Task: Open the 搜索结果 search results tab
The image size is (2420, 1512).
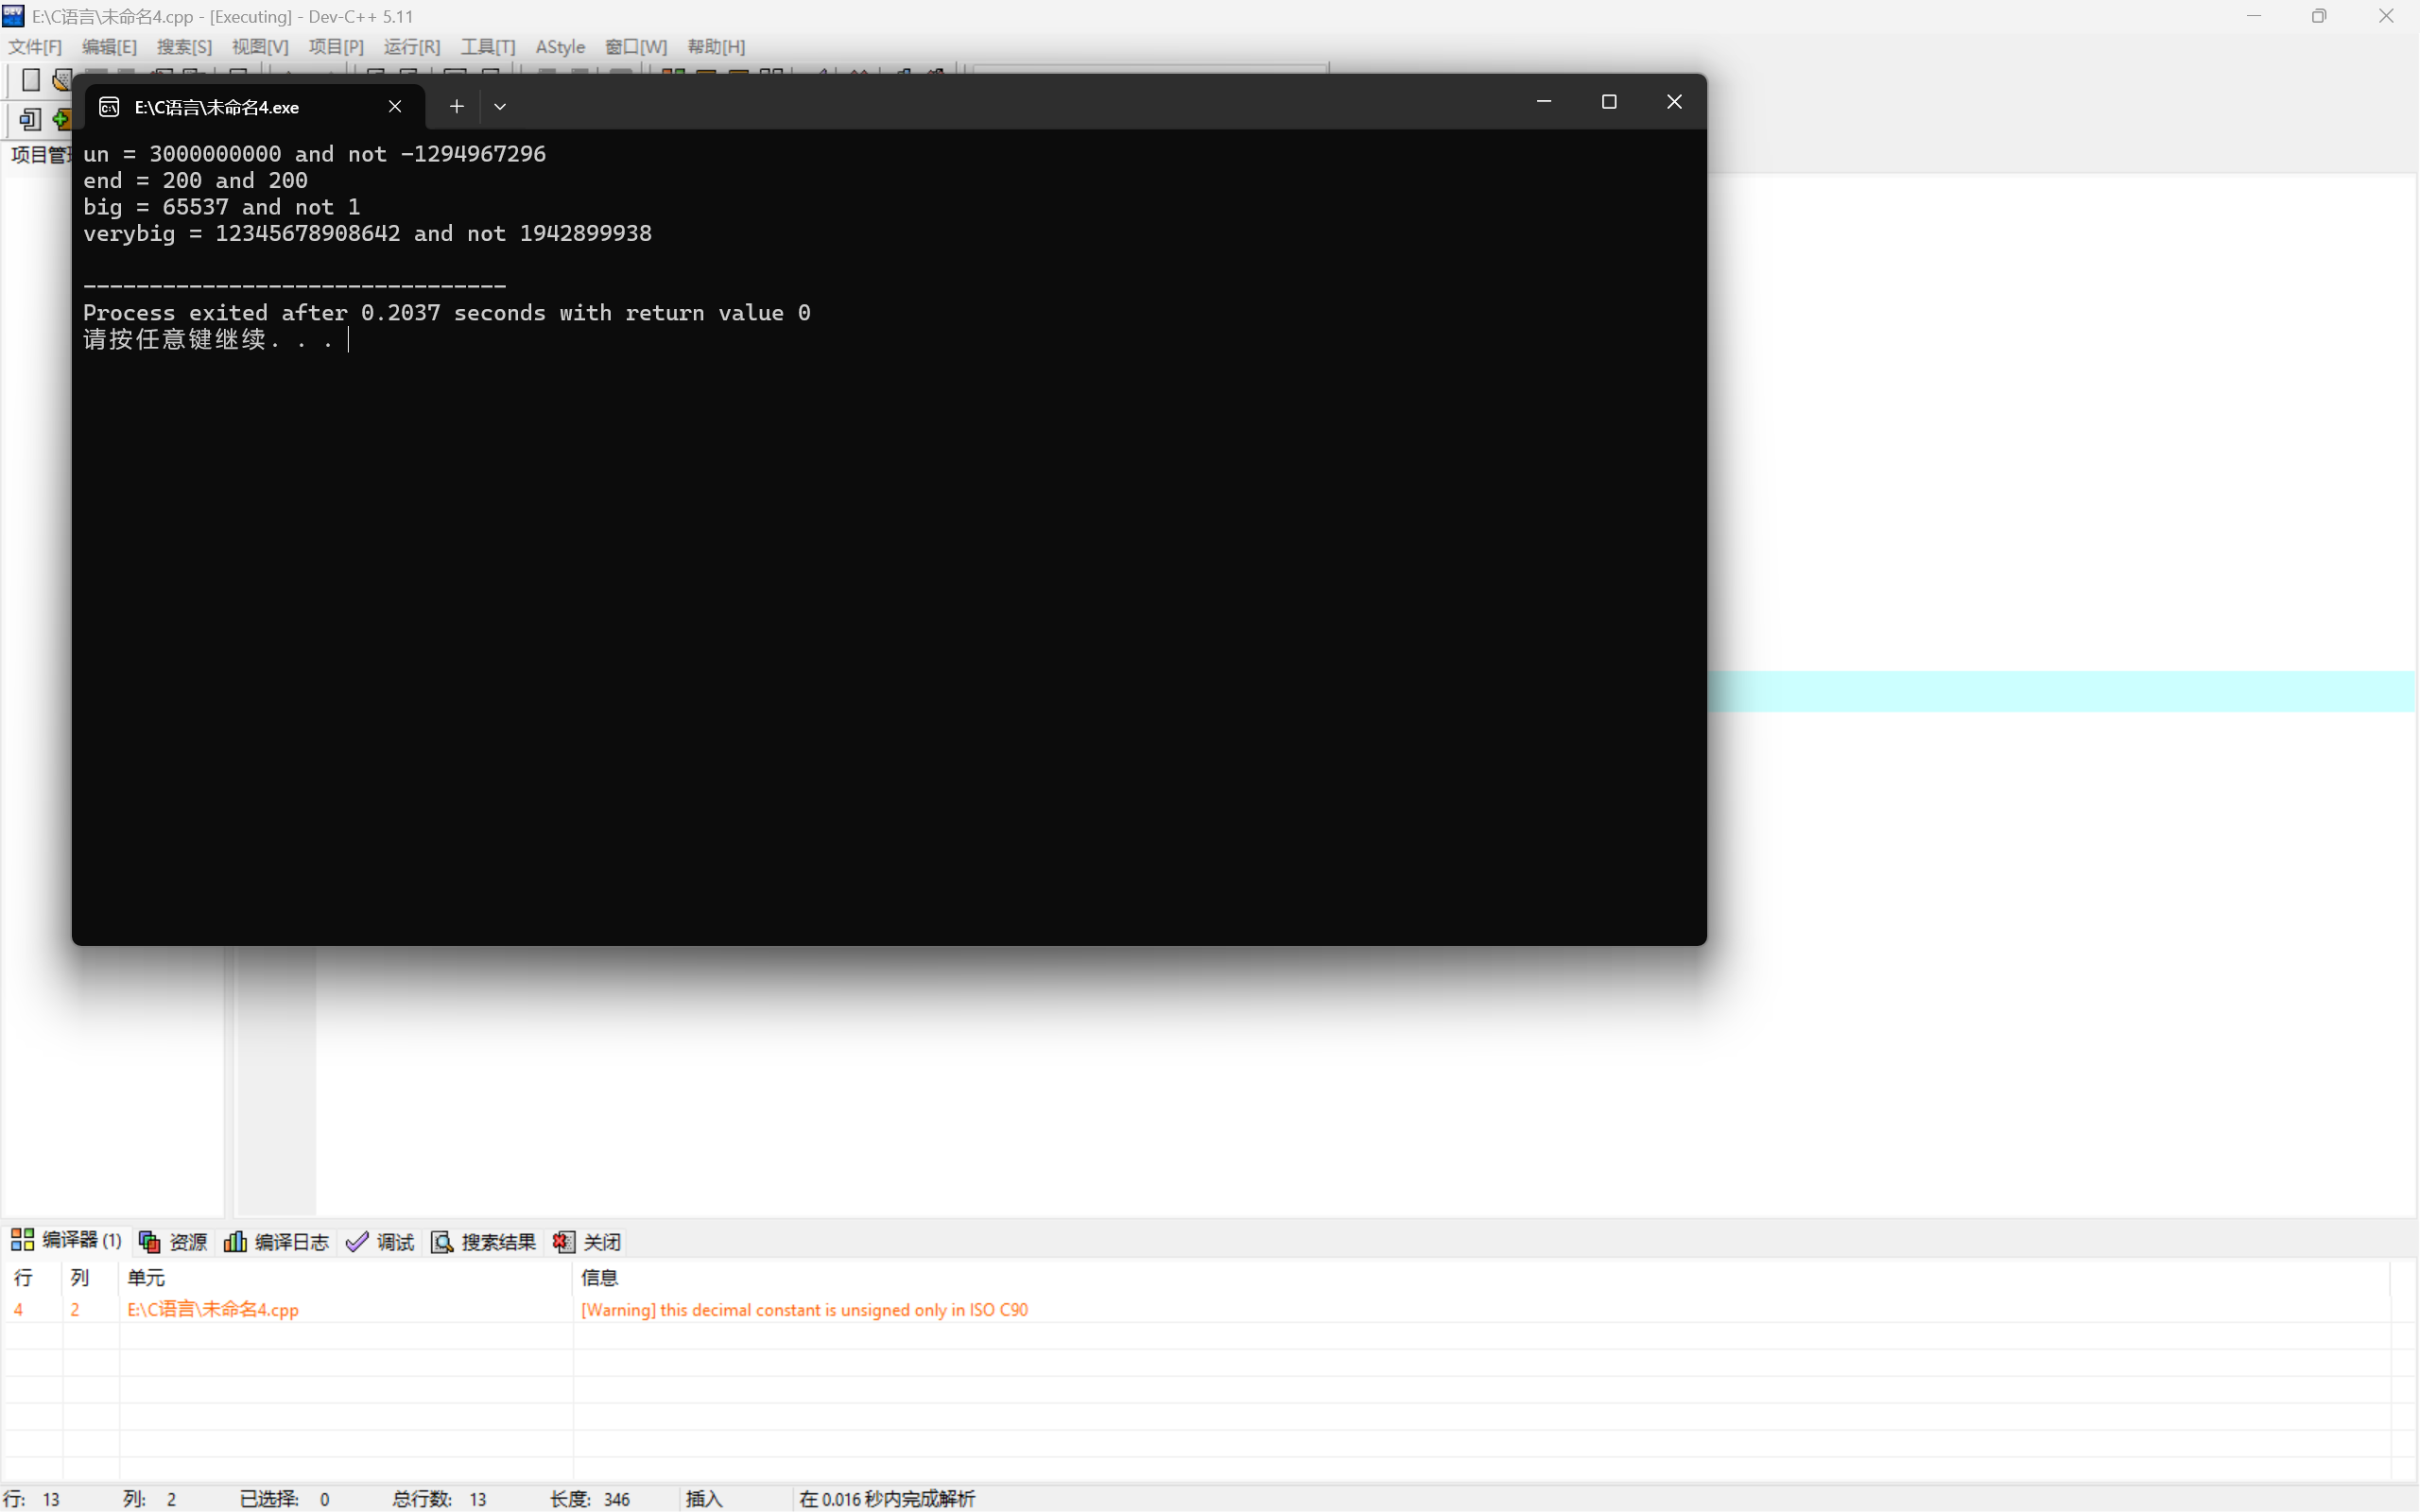Action: point(484,1241)
